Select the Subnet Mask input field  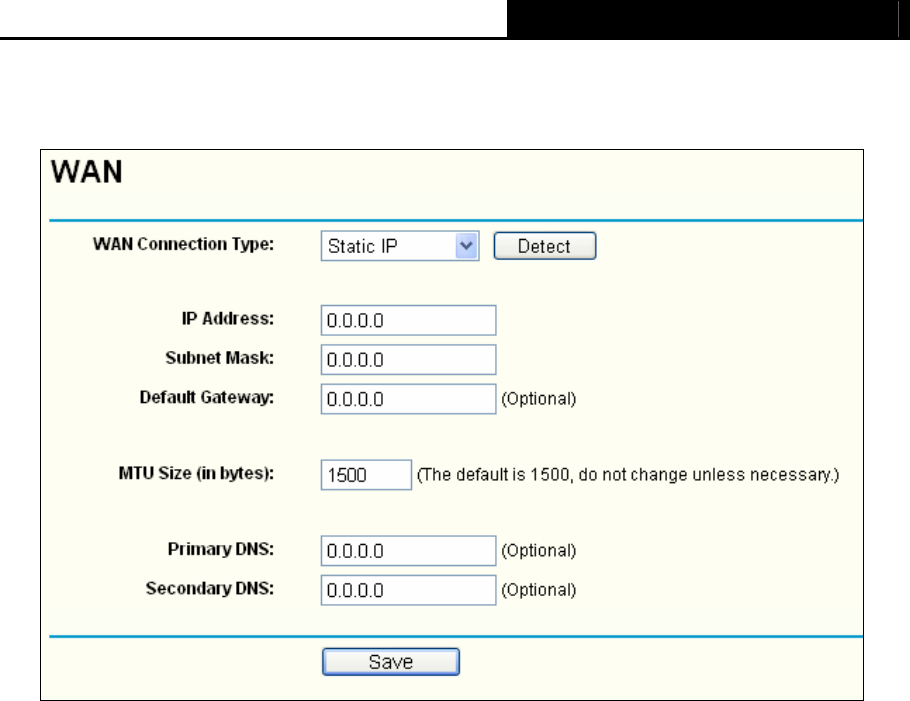[x=408, y=360]
